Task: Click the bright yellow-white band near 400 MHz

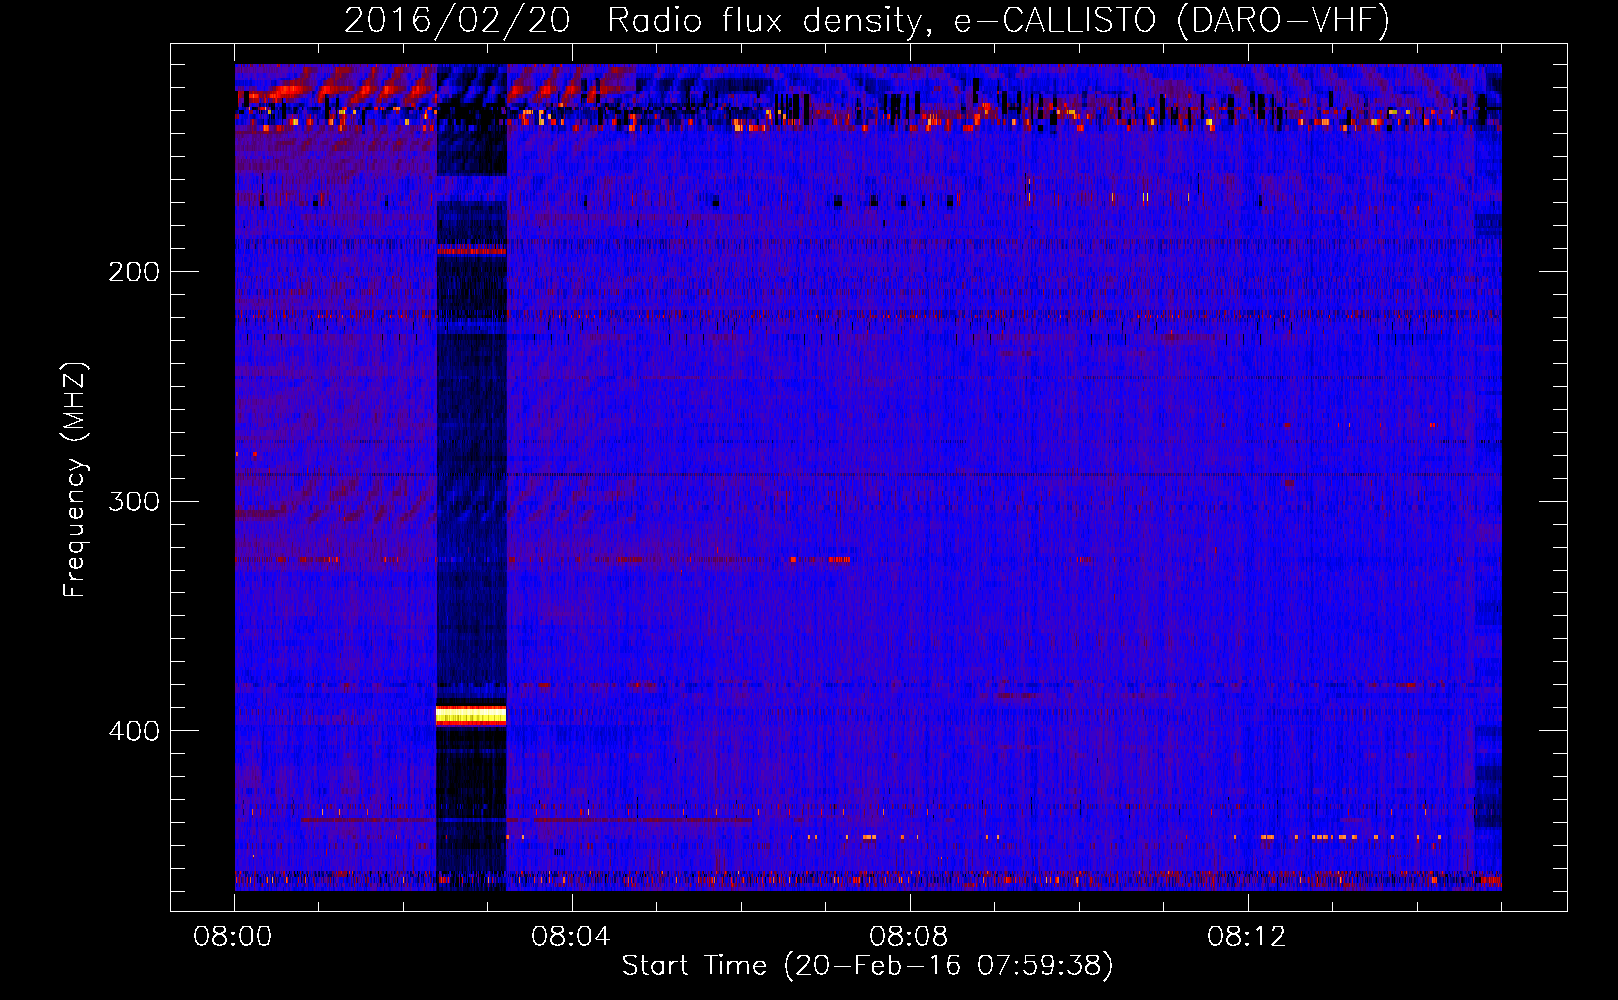Action: (x=471, y=714)
